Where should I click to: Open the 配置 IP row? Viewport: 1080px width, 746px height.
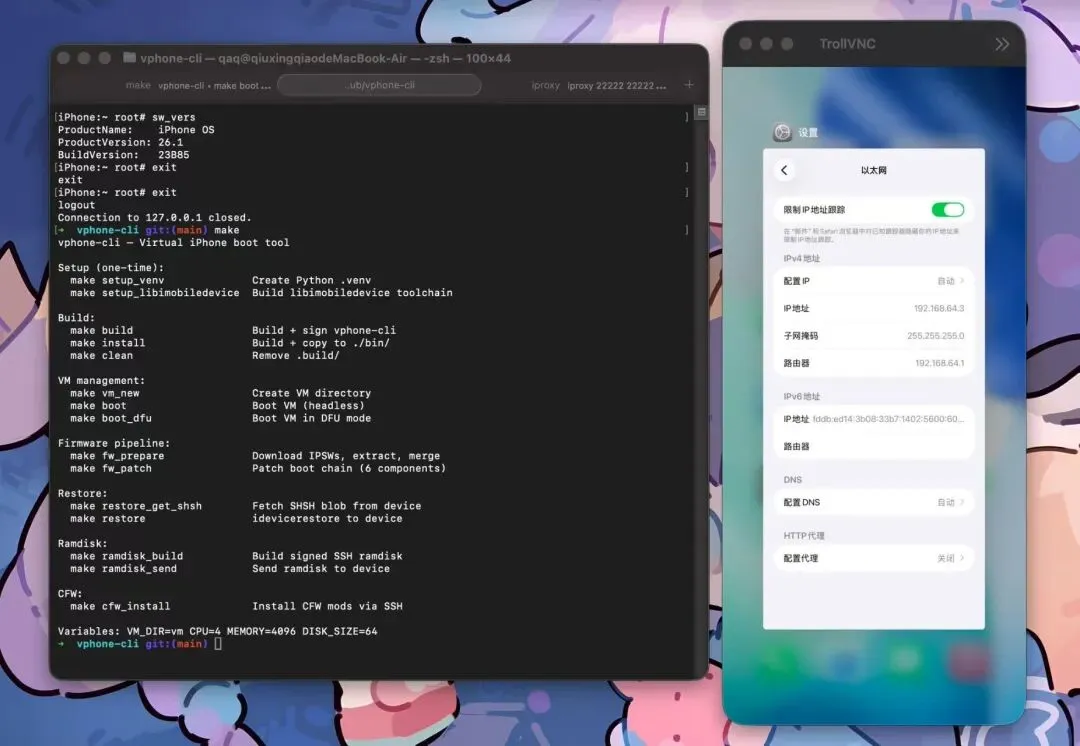873,281
